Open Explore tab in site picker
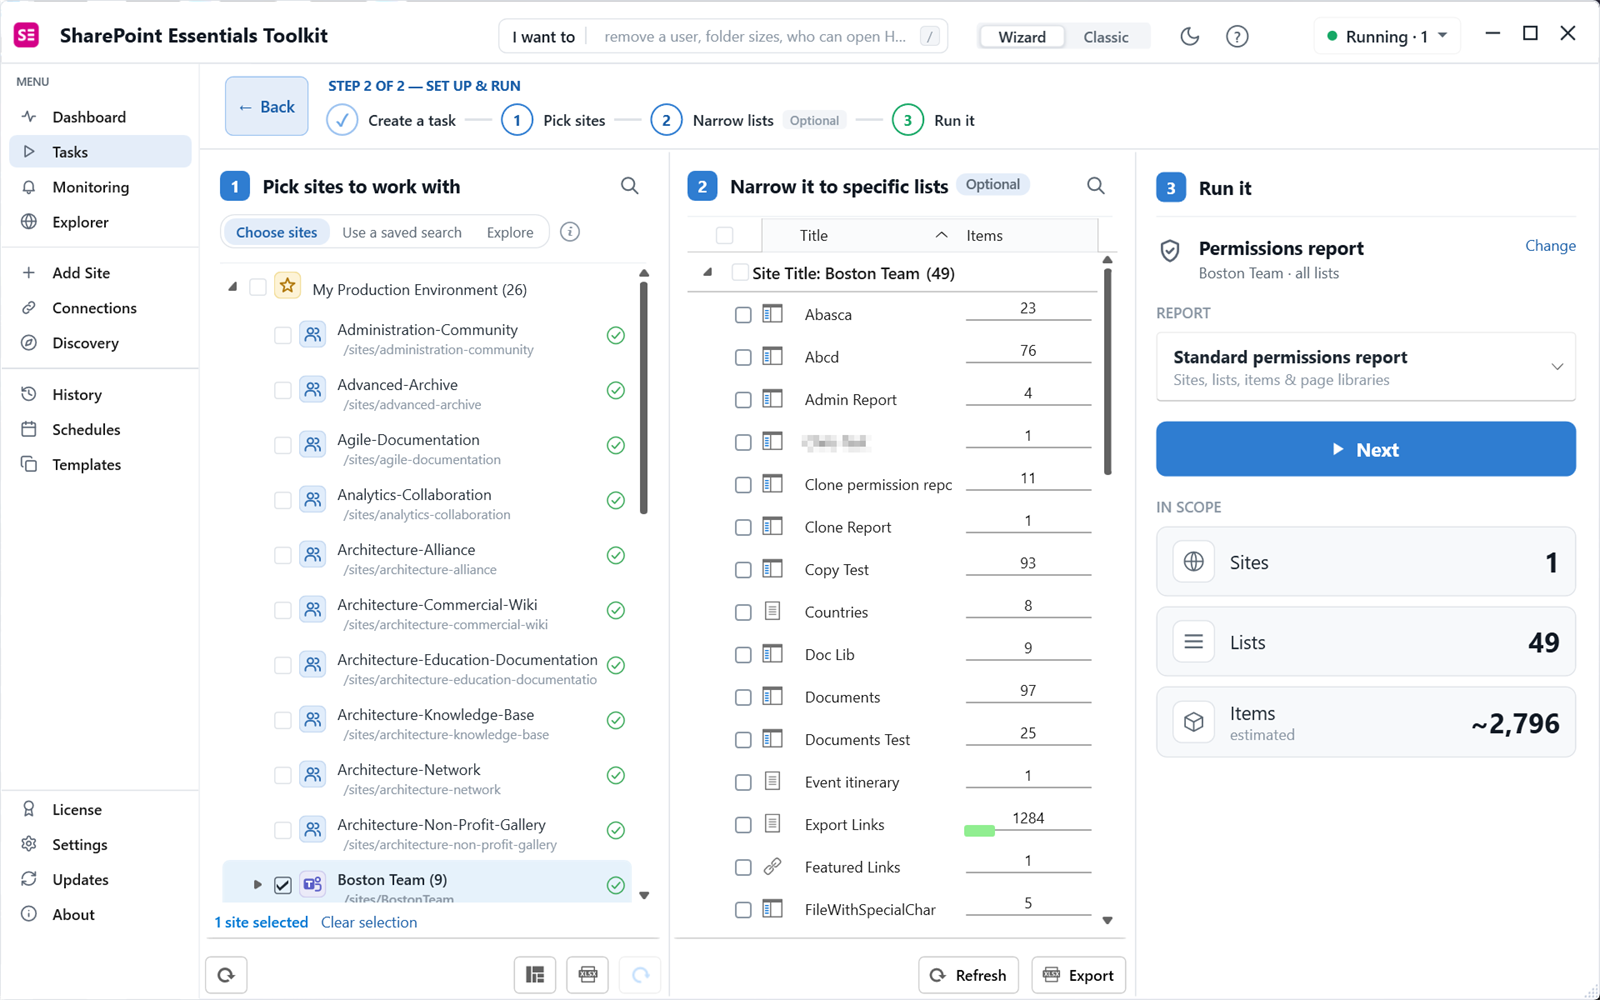Screen dimensions: 1600x1000 point(510,232)
